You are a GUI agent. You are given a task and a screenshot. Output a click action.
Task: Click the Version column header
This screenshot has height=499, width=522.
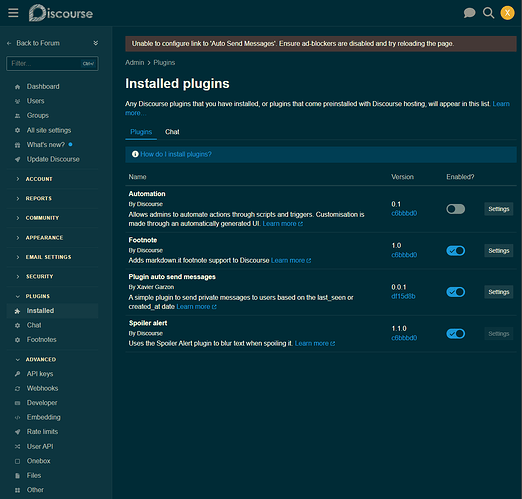(402, 177)
